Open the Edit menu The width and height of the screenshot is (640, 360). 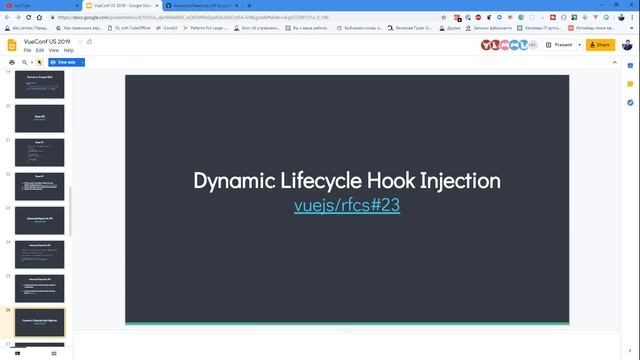40,50
